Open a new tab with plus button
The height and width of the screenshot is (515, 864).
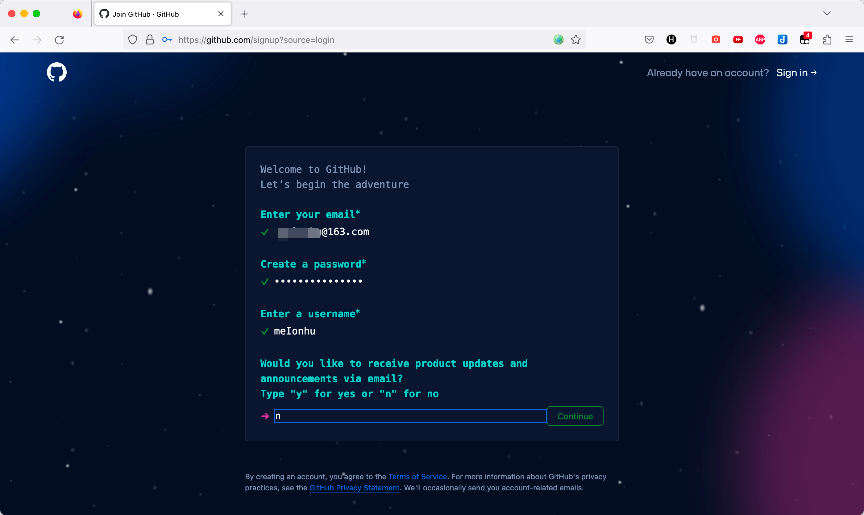pos(244,14)
